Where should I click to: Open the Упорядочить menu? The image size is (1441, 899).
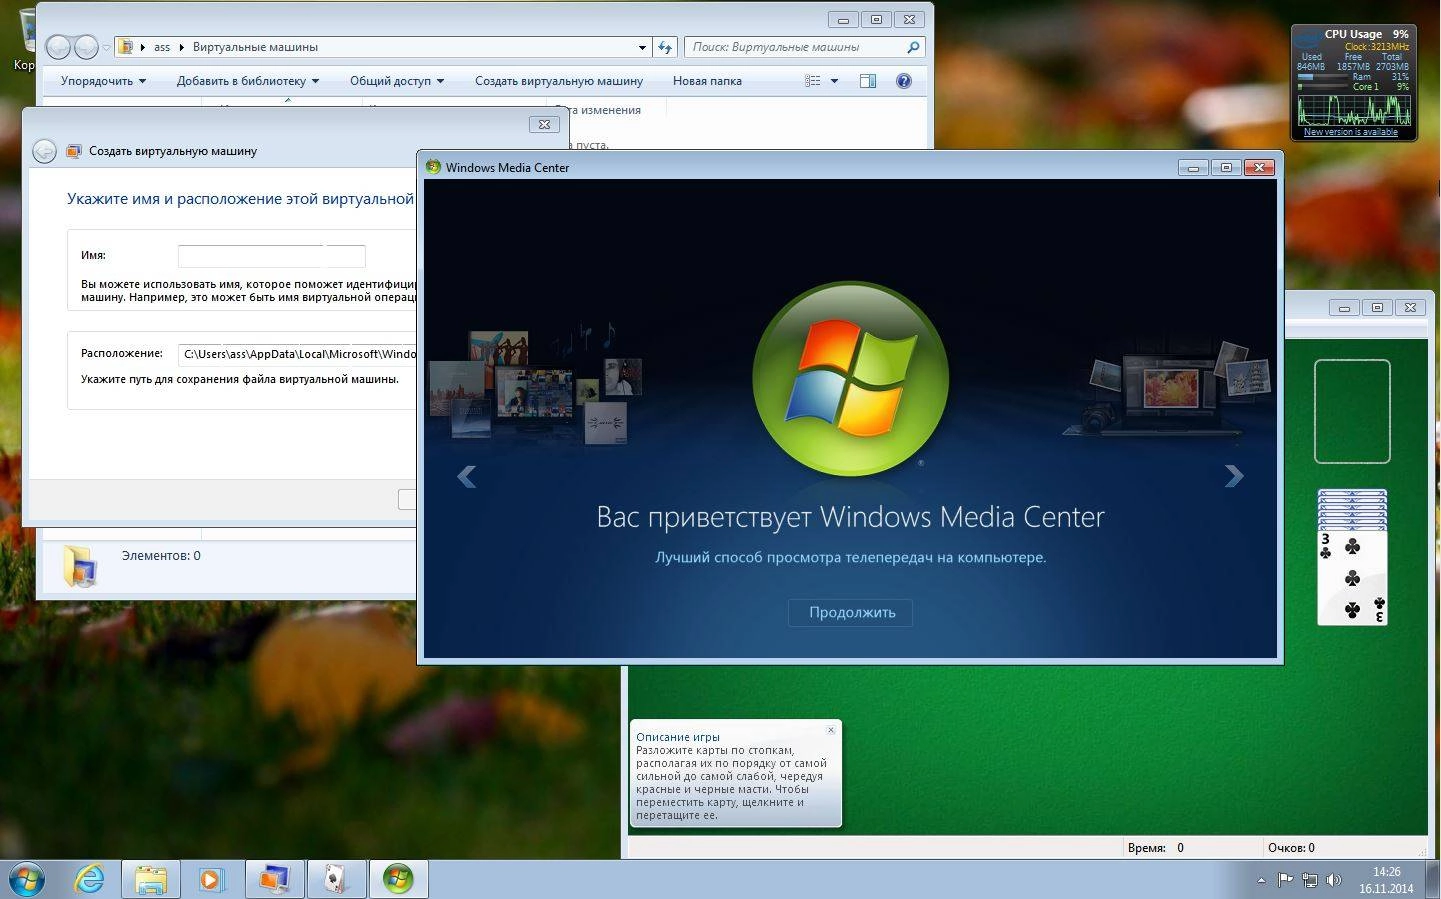[x=103, y=81]
